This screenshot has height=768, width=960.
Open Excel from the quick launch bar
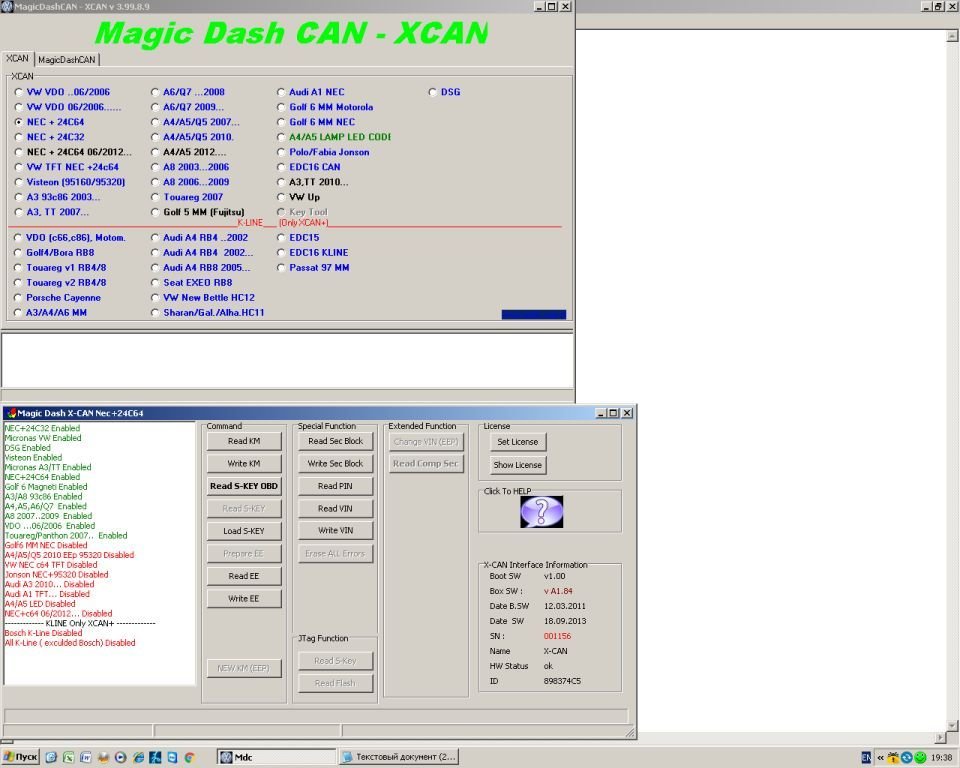coord(69,758)
